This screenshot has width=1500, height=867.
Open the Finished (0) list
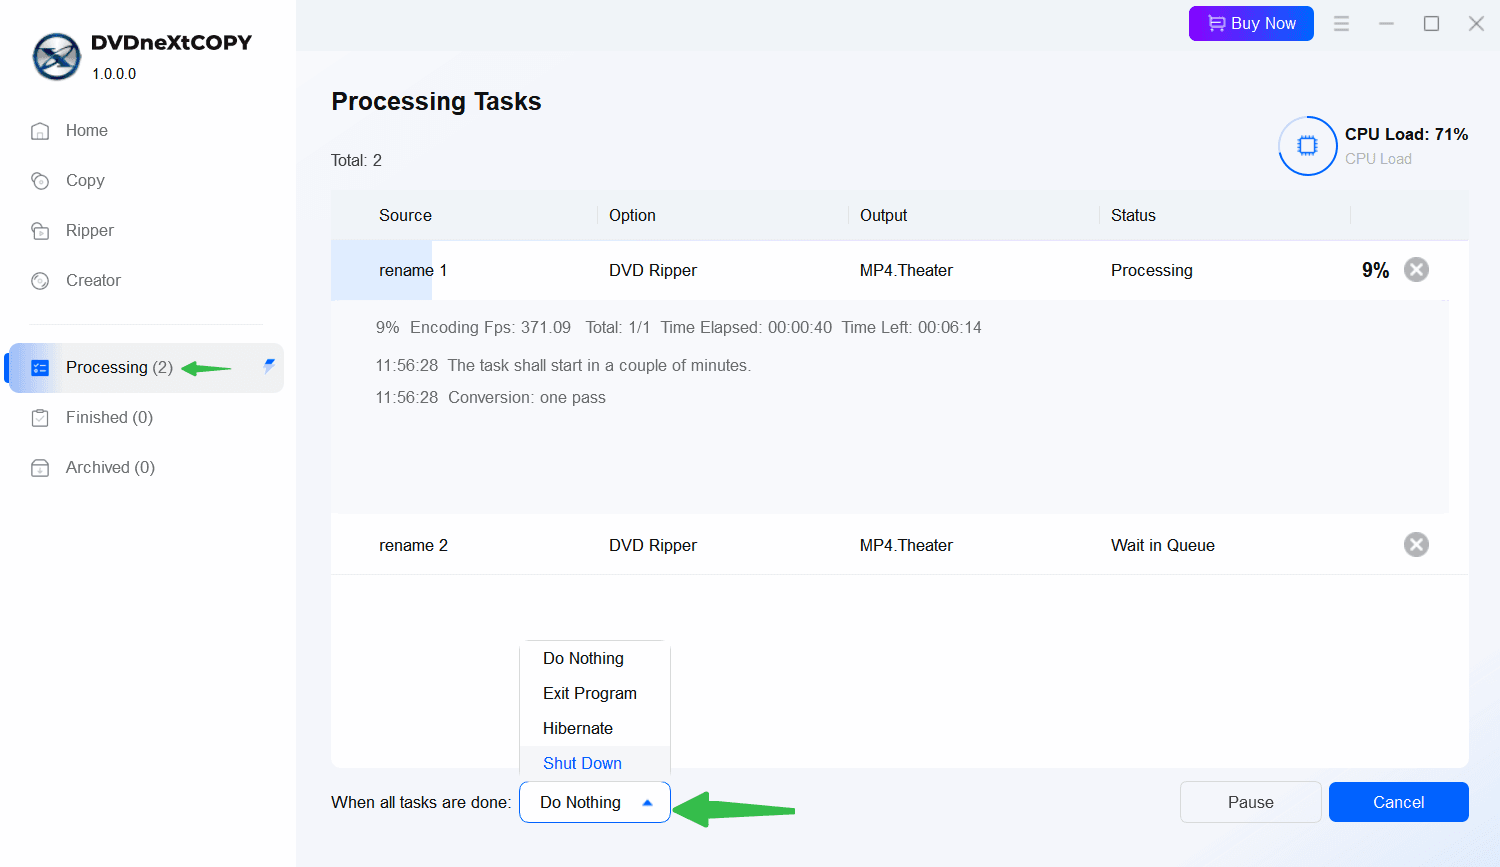click(x=109, y=417)
